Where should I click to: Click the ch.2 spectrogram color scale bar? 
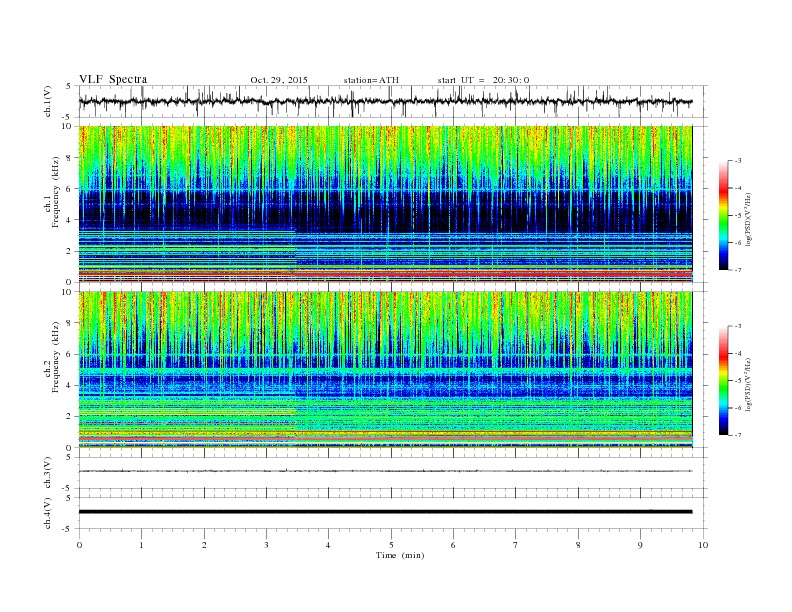(723, 380)
